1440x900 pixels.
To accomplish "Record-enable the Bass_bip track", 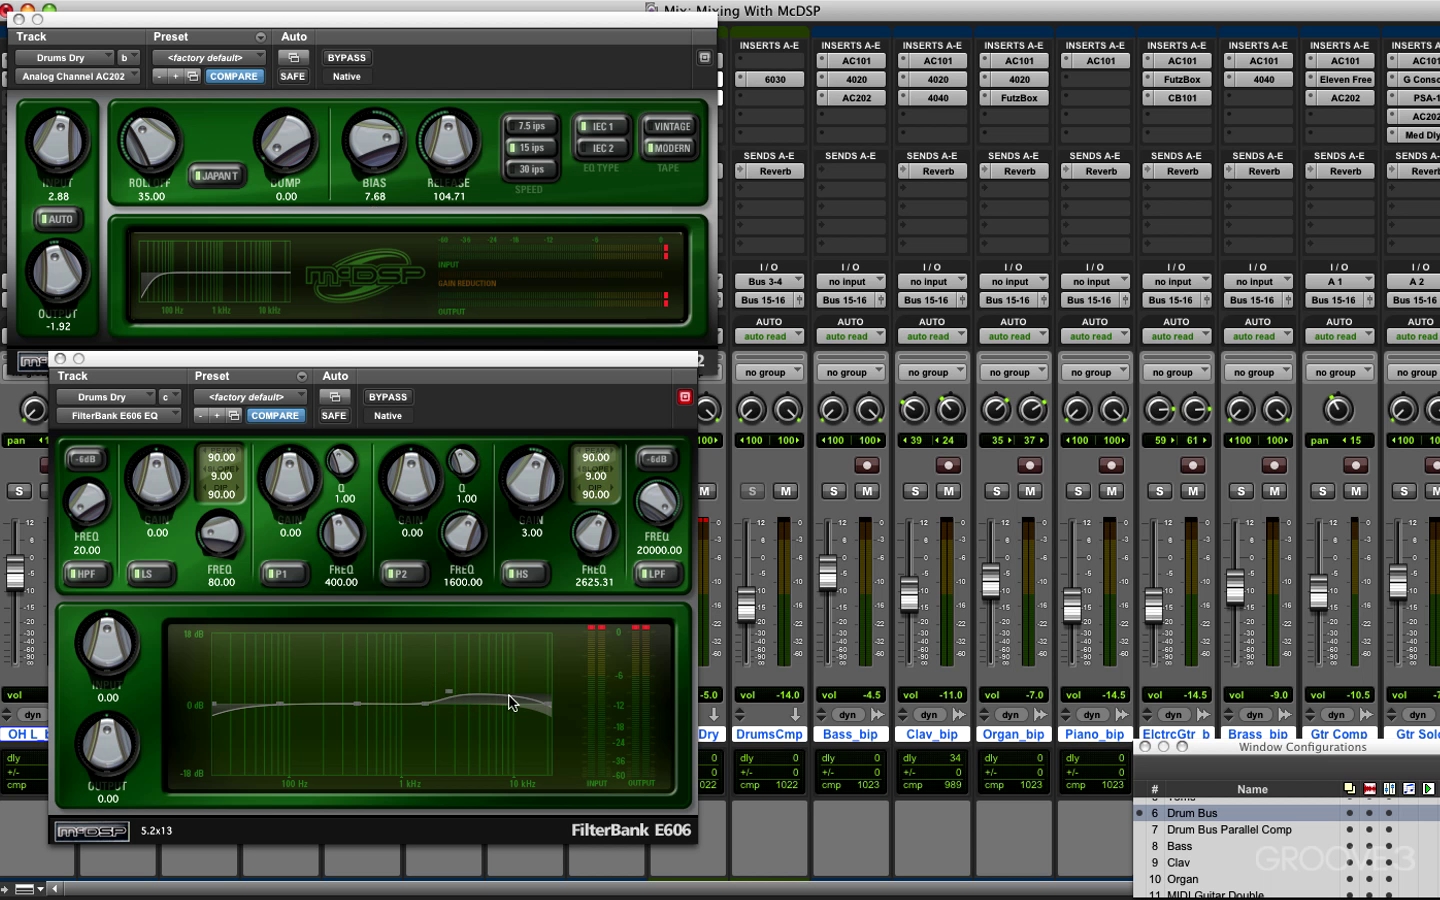I will pyautogui.click(x=867, y=465).
